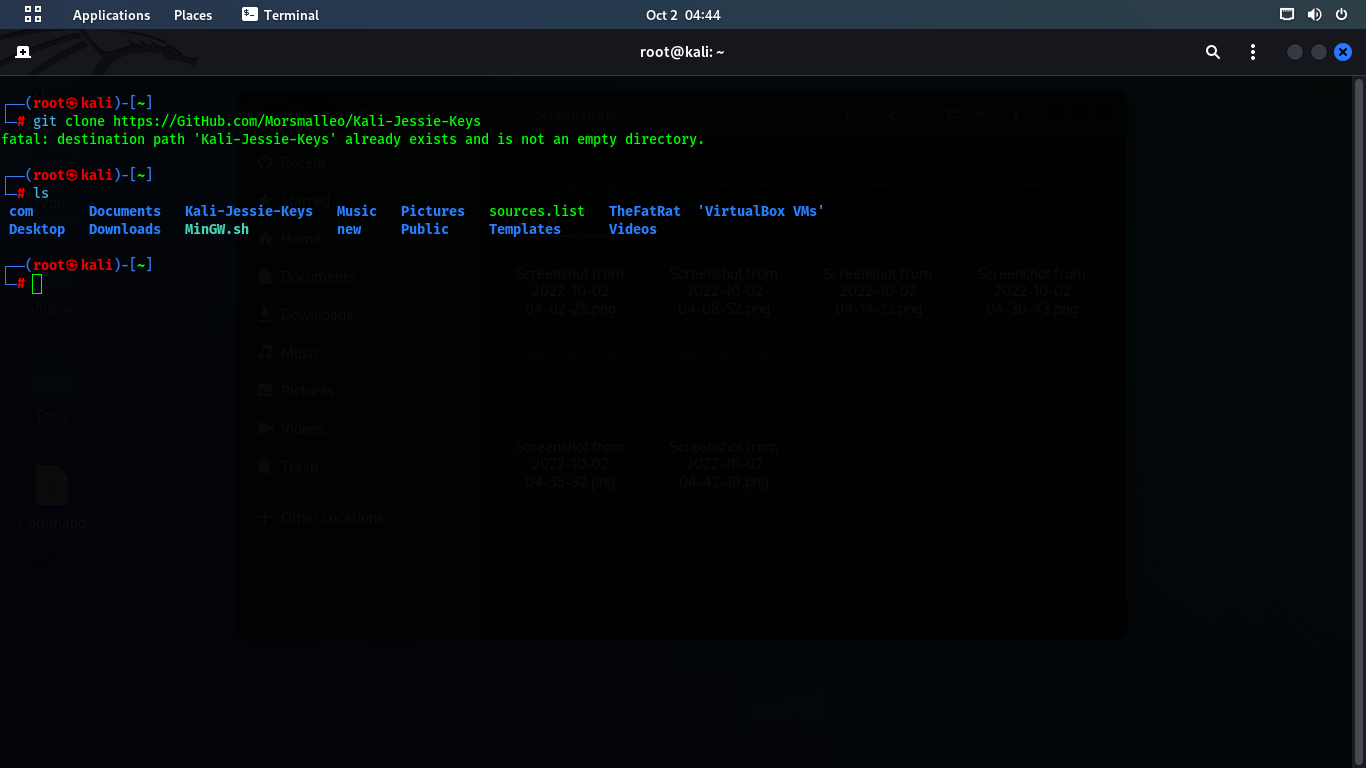Viewport: 1366px width, 768px height.
Task: Click 'new' in the ls output
Action: pos(349,229)
